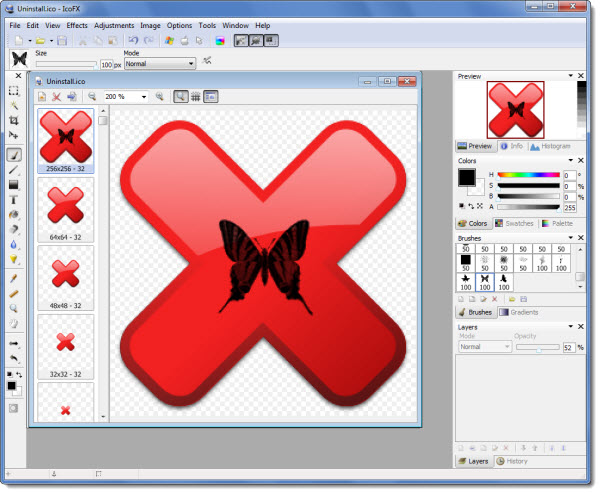Toggle the grid display button
600x493 pixels.
point(196,97)
